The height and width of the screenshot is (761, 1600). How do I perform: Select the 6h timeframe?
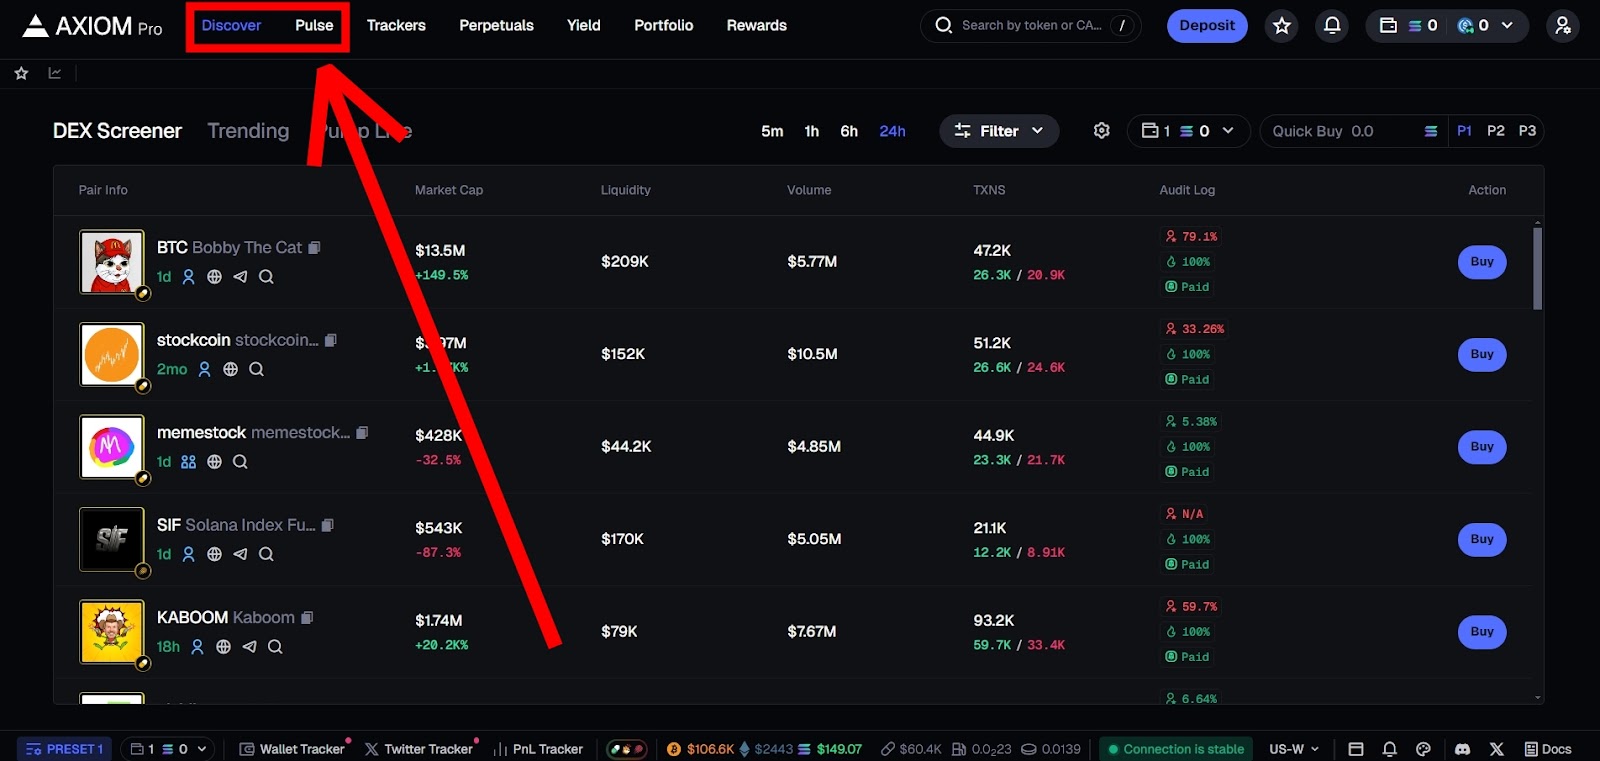coord(849,131)
